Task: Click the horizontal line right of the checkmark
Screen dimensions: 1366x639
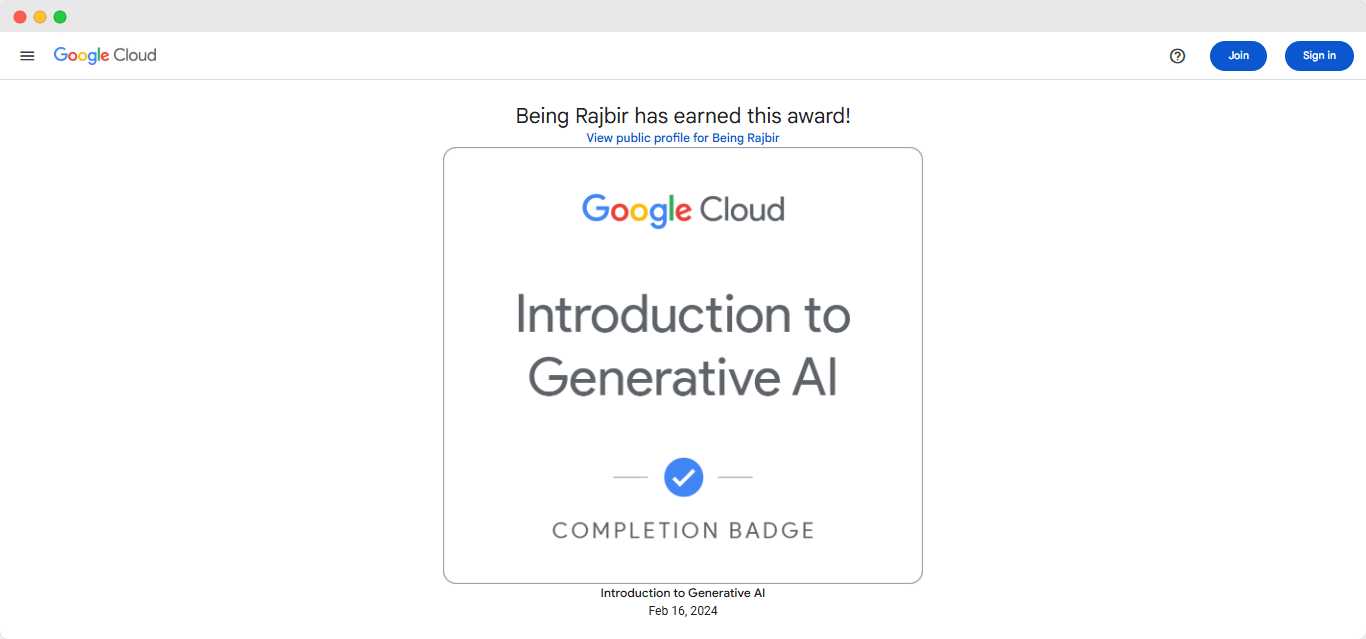Action: point(735,478)
